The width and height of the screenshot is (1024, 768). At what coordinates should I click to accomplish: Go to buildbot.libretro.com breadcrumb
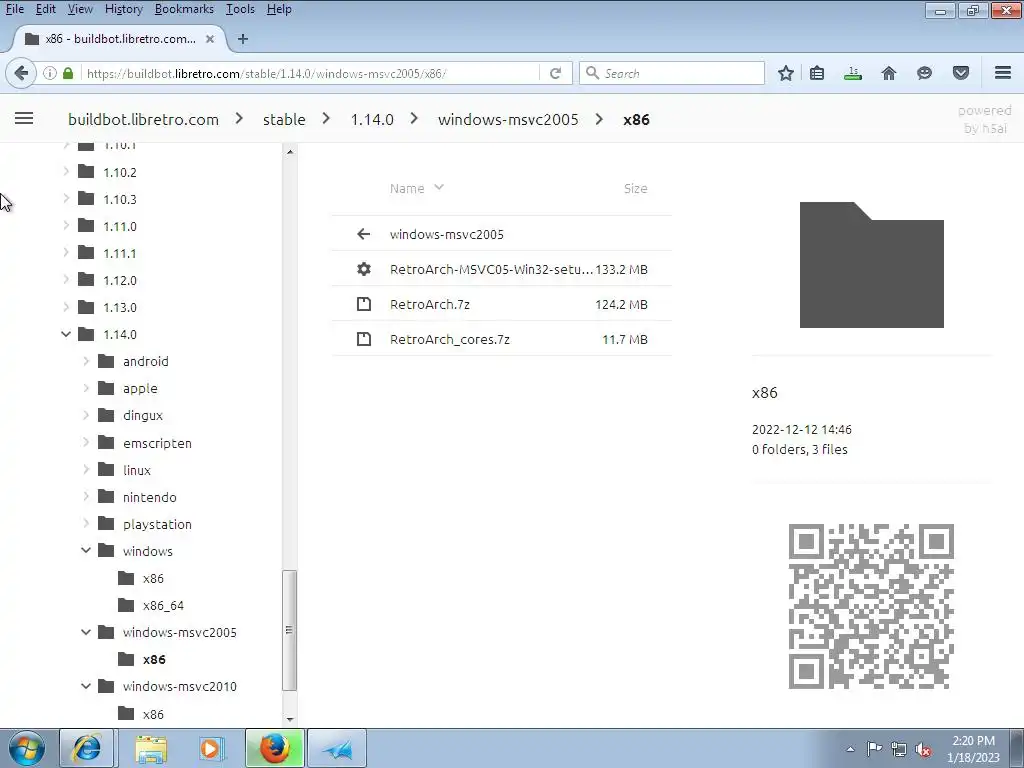point(143,120)
